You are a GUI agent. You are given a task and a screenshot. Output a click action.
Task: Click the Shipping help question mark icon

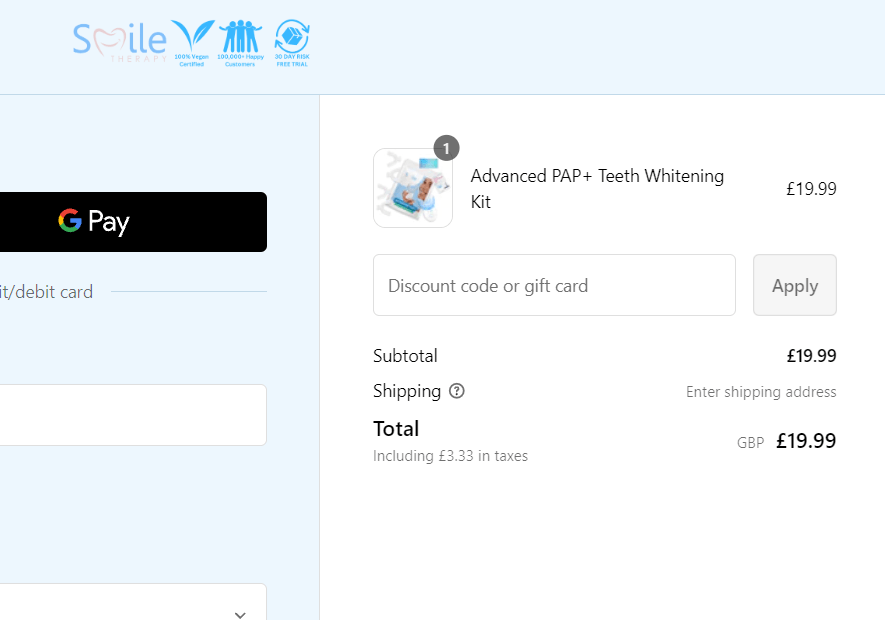tap(457, 391)
